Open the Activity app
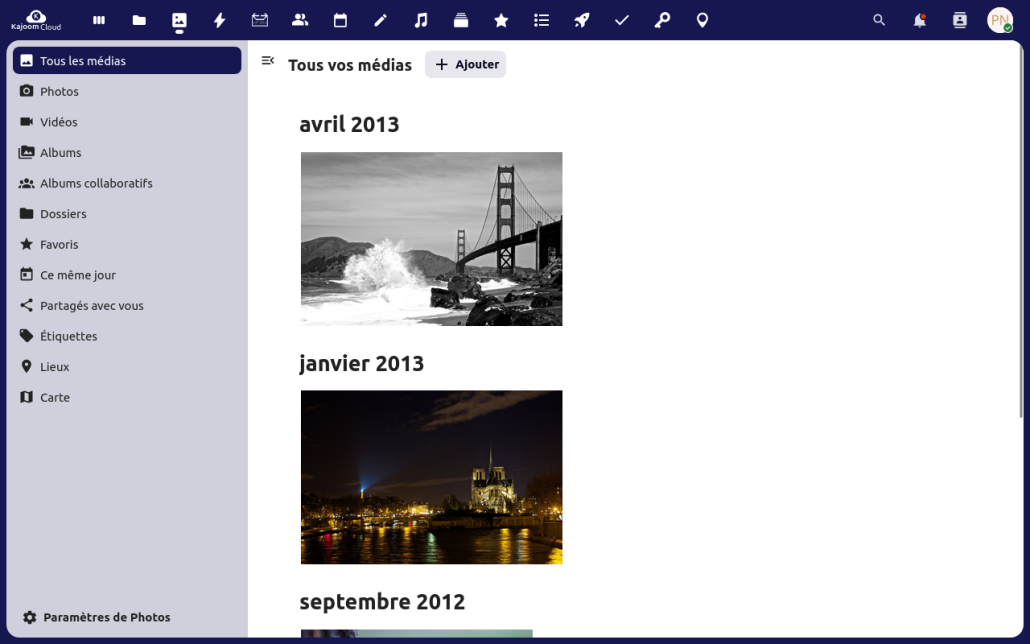 219,20
